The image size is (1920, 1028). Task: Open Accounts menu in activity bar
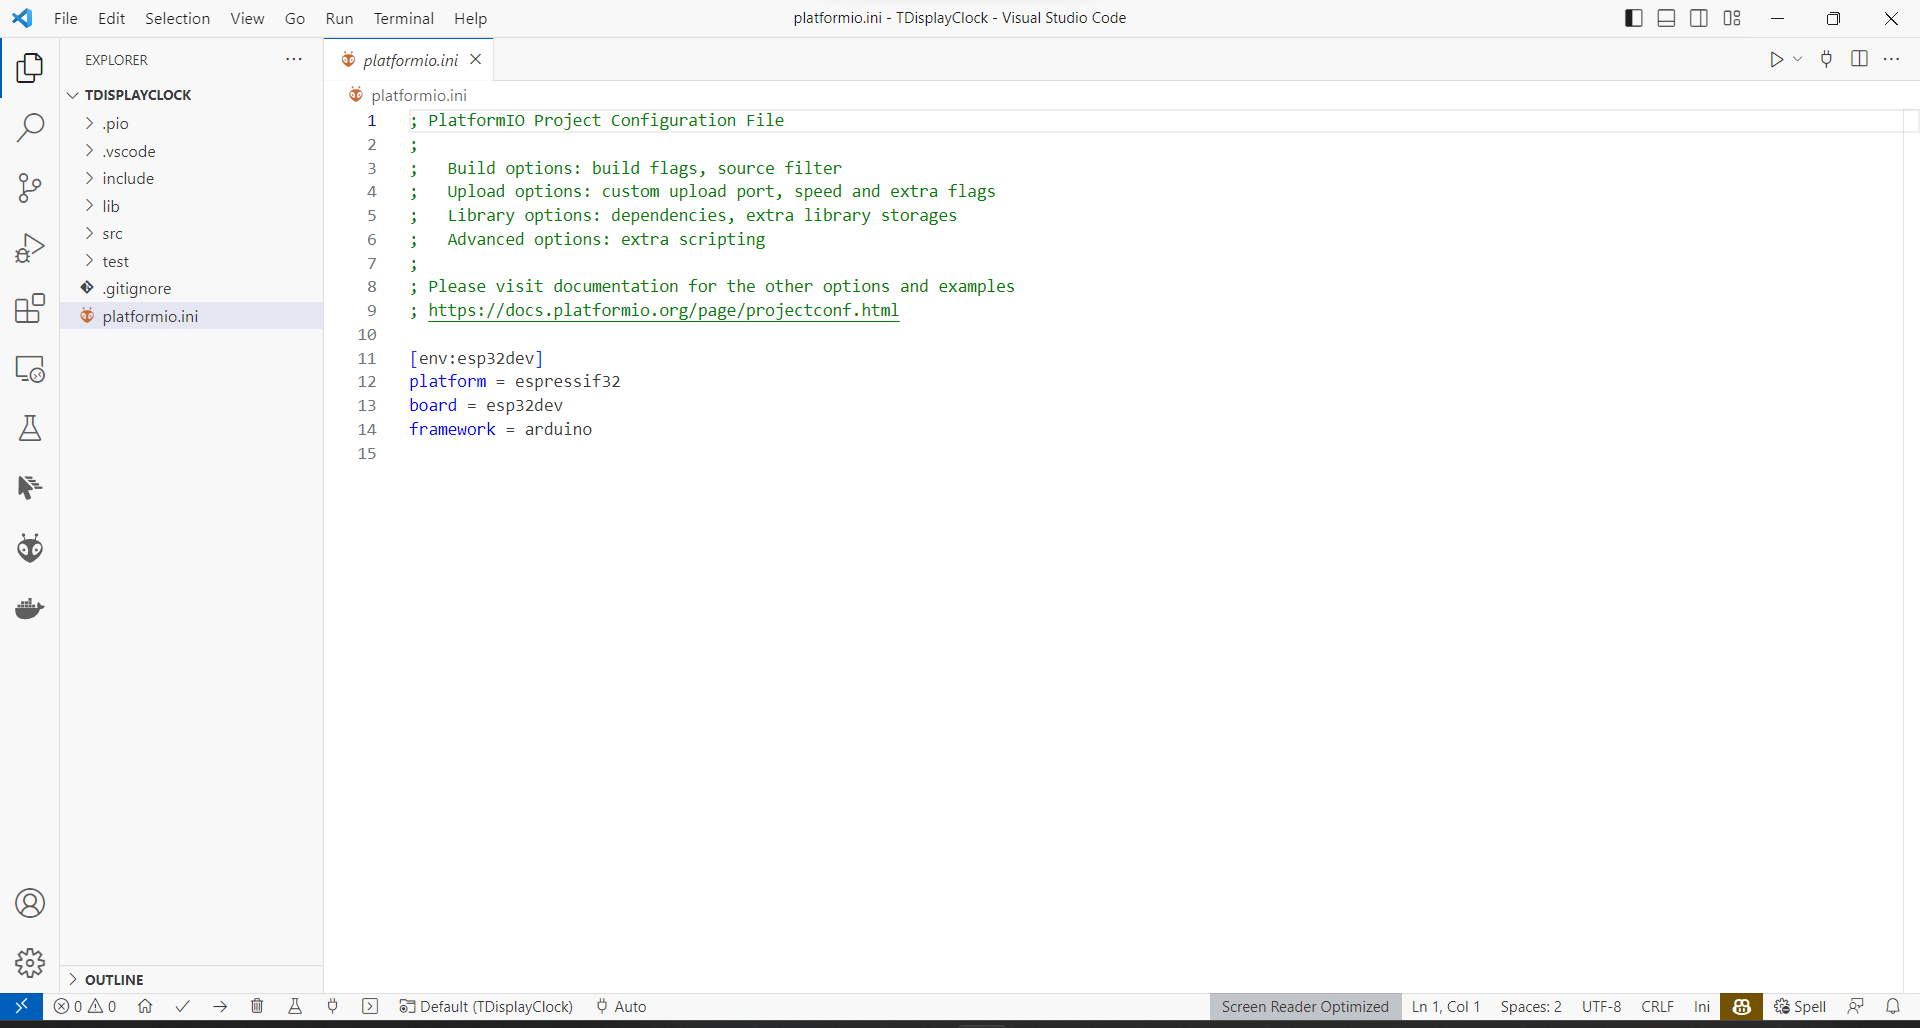pyautogui.click(x=30, y=903)
